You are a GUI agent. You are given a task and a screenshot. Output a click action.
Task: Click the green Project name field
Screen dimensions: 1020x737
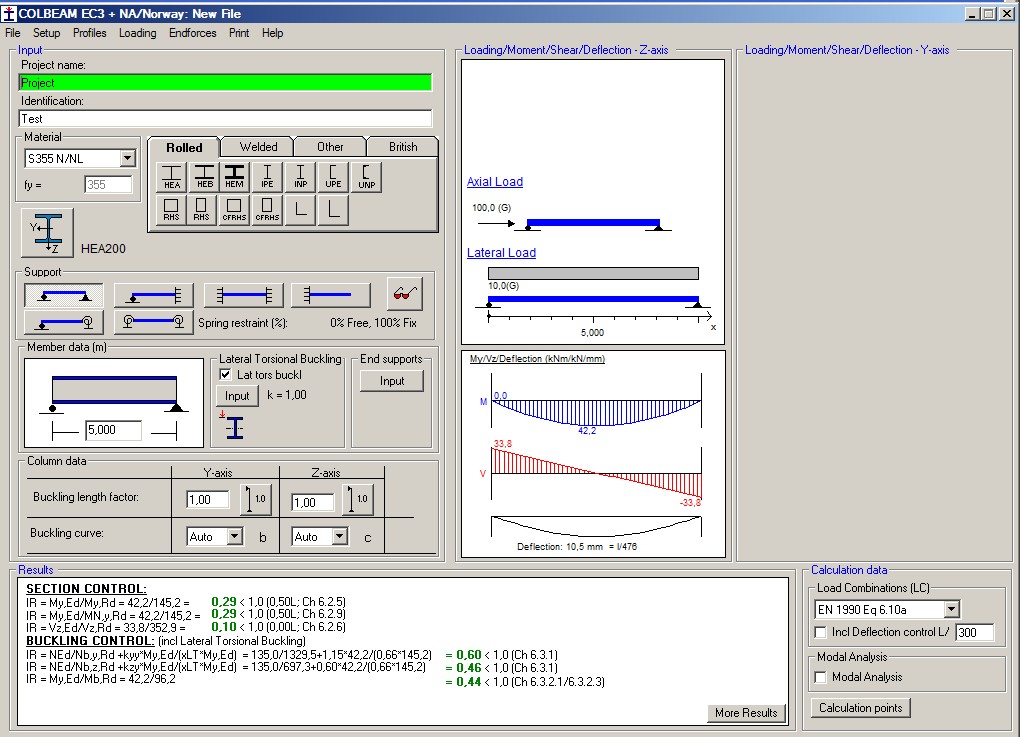(x=225, y=83)
